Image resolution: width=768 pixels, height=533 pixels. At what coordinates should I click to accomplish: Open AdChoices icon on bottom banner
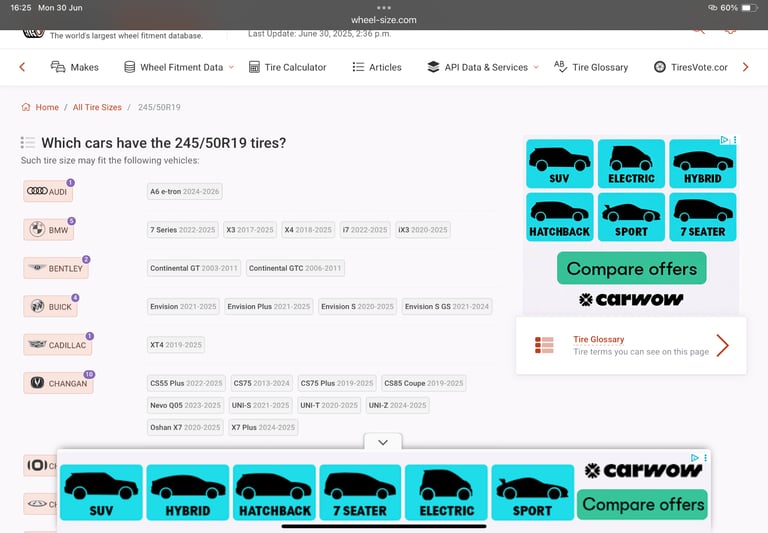695,458
